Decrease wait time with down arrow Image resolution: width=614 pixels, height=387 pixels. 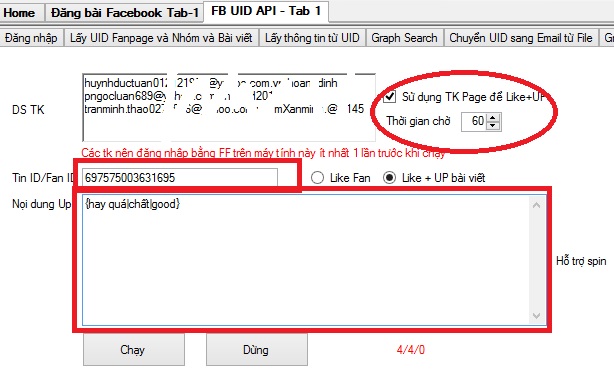click(x=493, y=125)
